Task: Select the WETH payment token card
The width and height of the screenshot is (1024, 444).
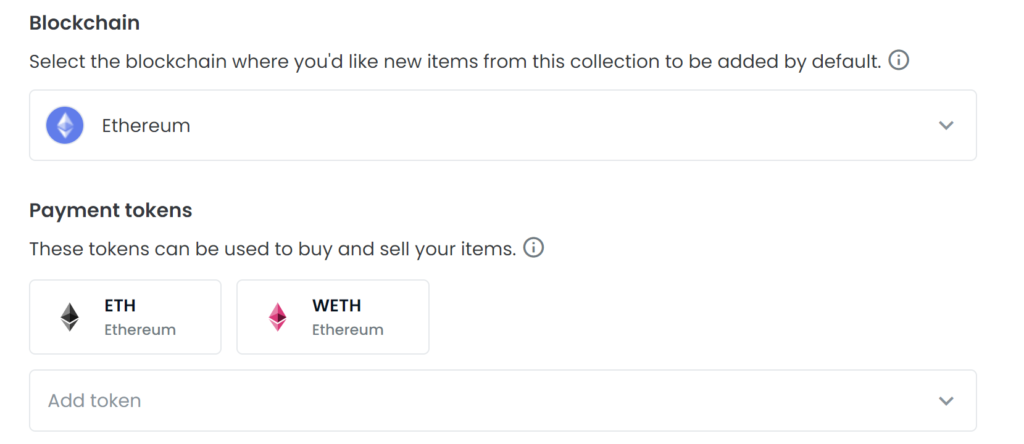Action: (333, 317)
